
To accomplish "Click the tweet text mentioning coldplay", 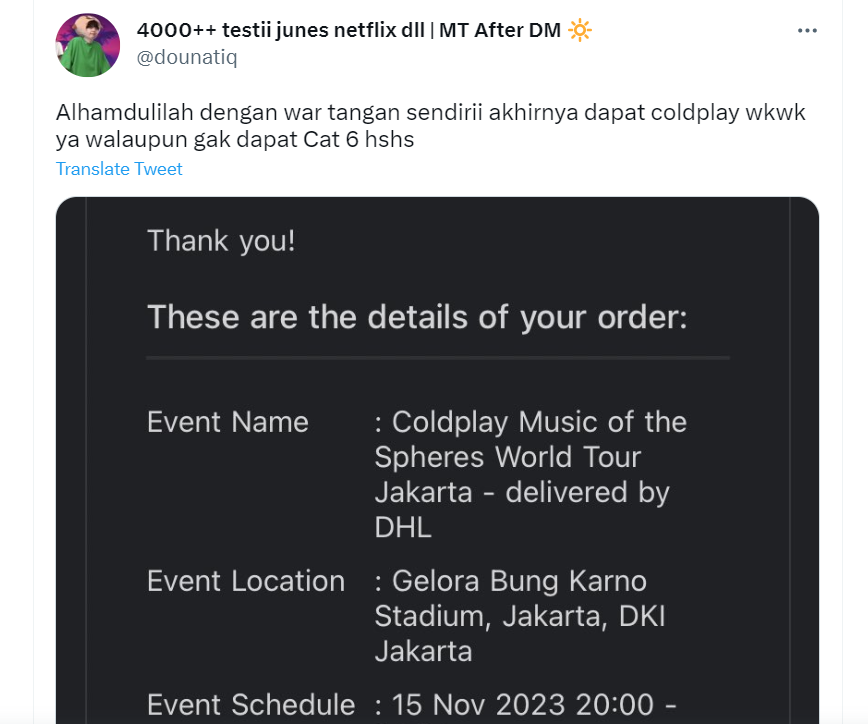I will 430,113.
